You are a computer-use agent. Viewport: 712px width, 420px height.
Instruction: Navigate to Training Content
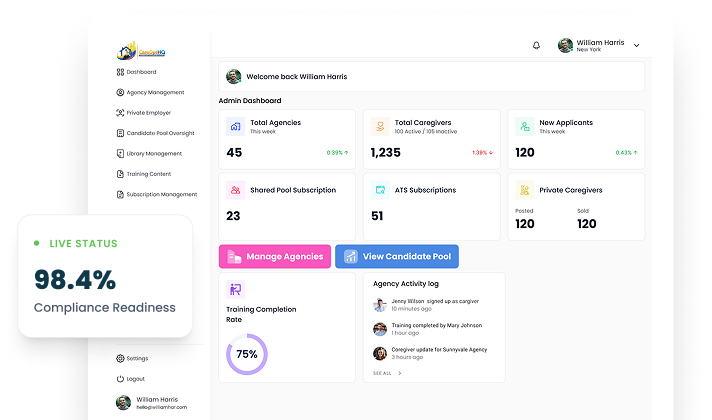pyautogui.click(x=144, y=174)
